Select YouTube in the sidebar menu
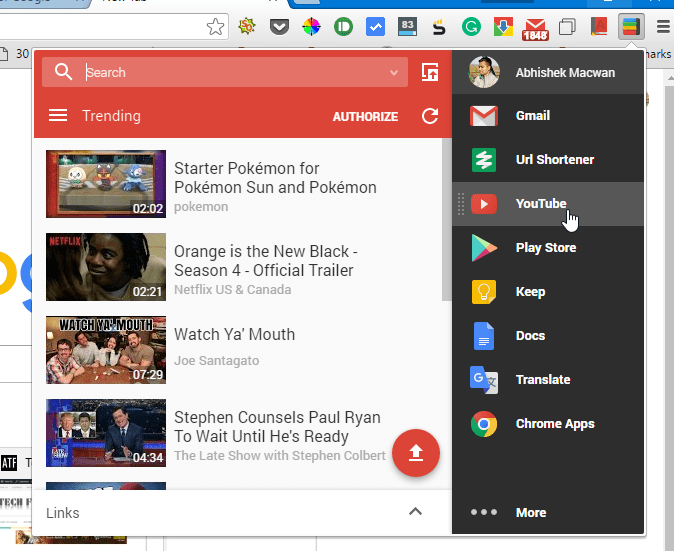 click(x=548, y=204)
